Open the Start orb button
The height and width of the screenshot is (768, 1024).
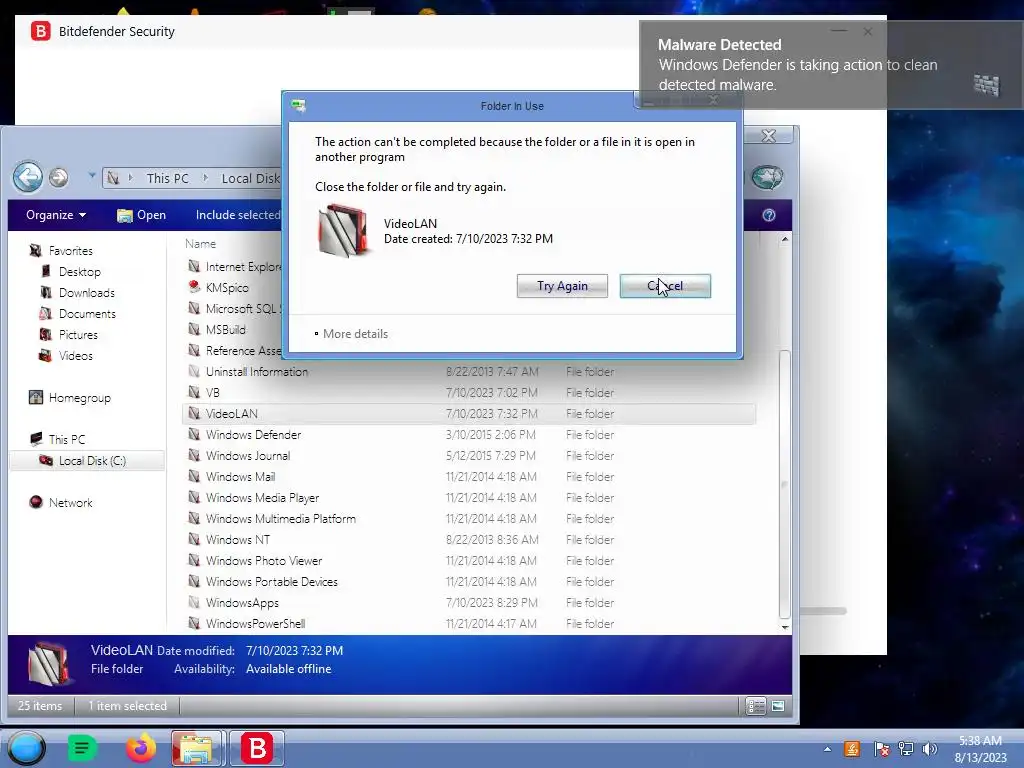[26, 748]
